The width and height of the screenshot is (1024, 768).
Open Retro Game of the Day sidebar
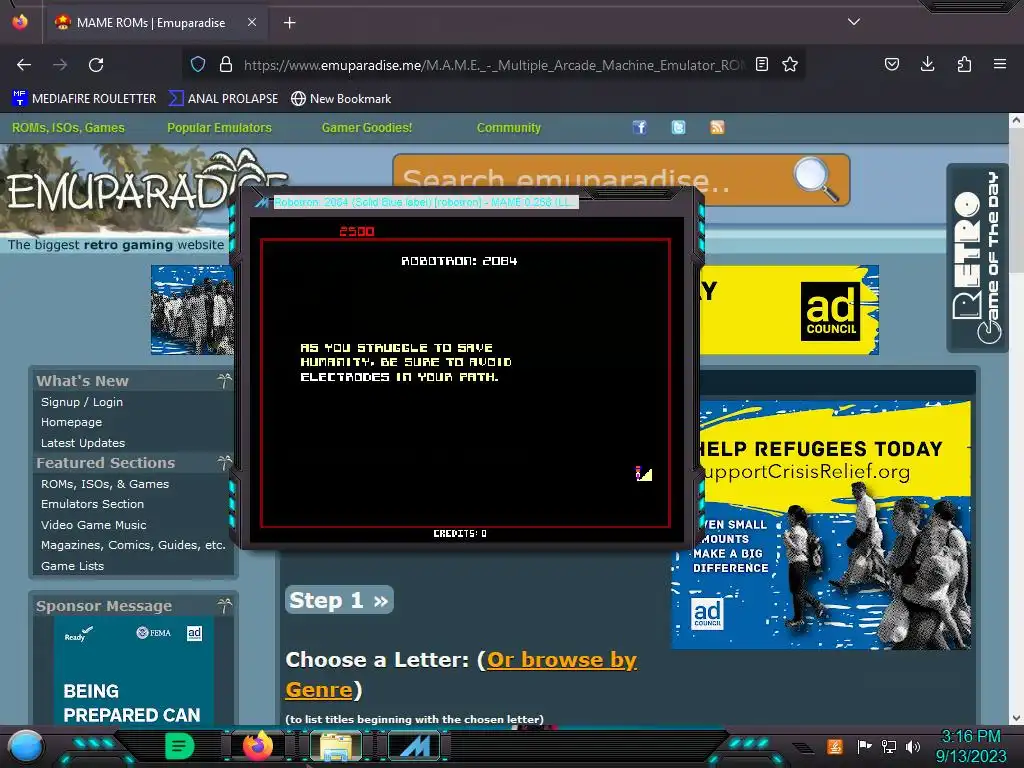(x=977, y=258)
